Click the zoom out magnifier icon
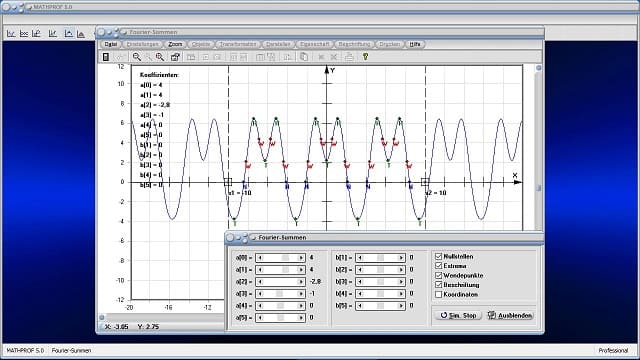640x360 pixels. [x=137, y=57]
